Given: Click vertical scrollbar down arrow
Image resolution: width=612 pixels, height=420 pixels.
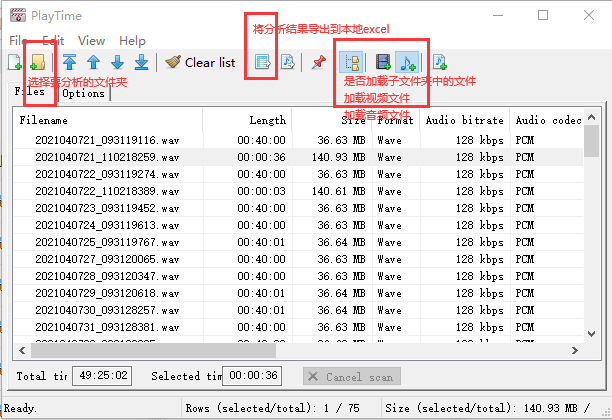Looking at the screenshot, I should point(592,333).
